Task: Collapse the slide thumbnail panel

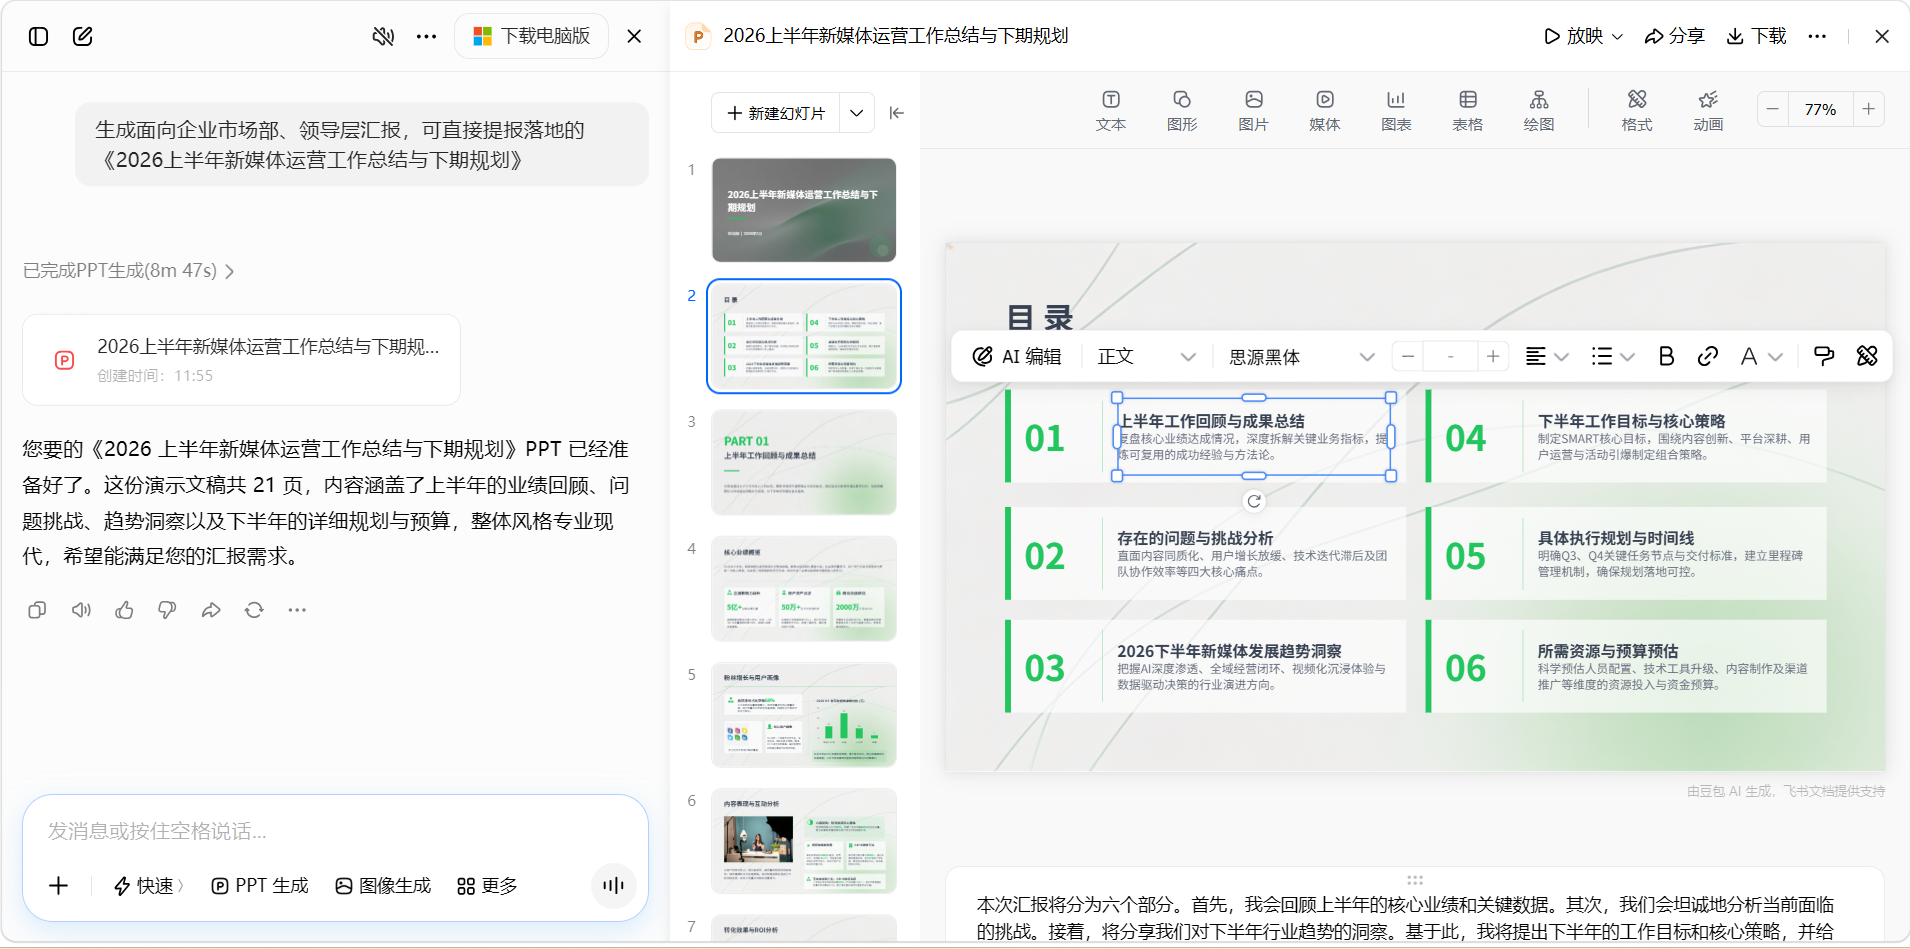Action: tap(897, 113)
